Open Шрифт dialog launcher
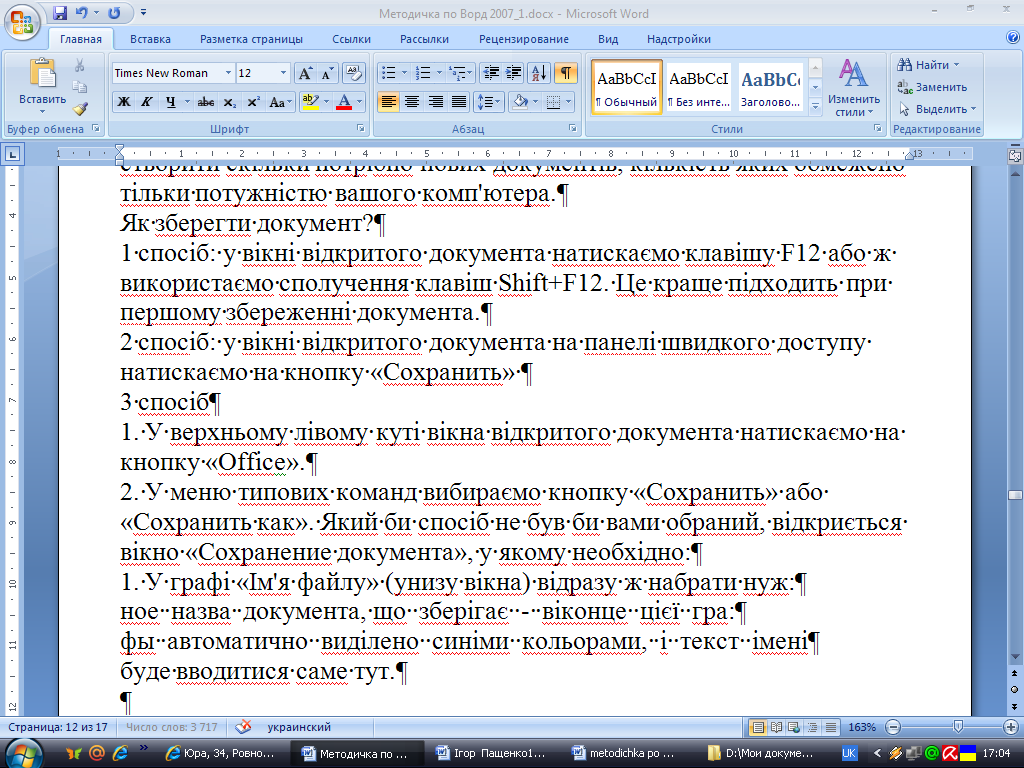The width and height of the screenshot is (1024, 768). tap(360, 129)
